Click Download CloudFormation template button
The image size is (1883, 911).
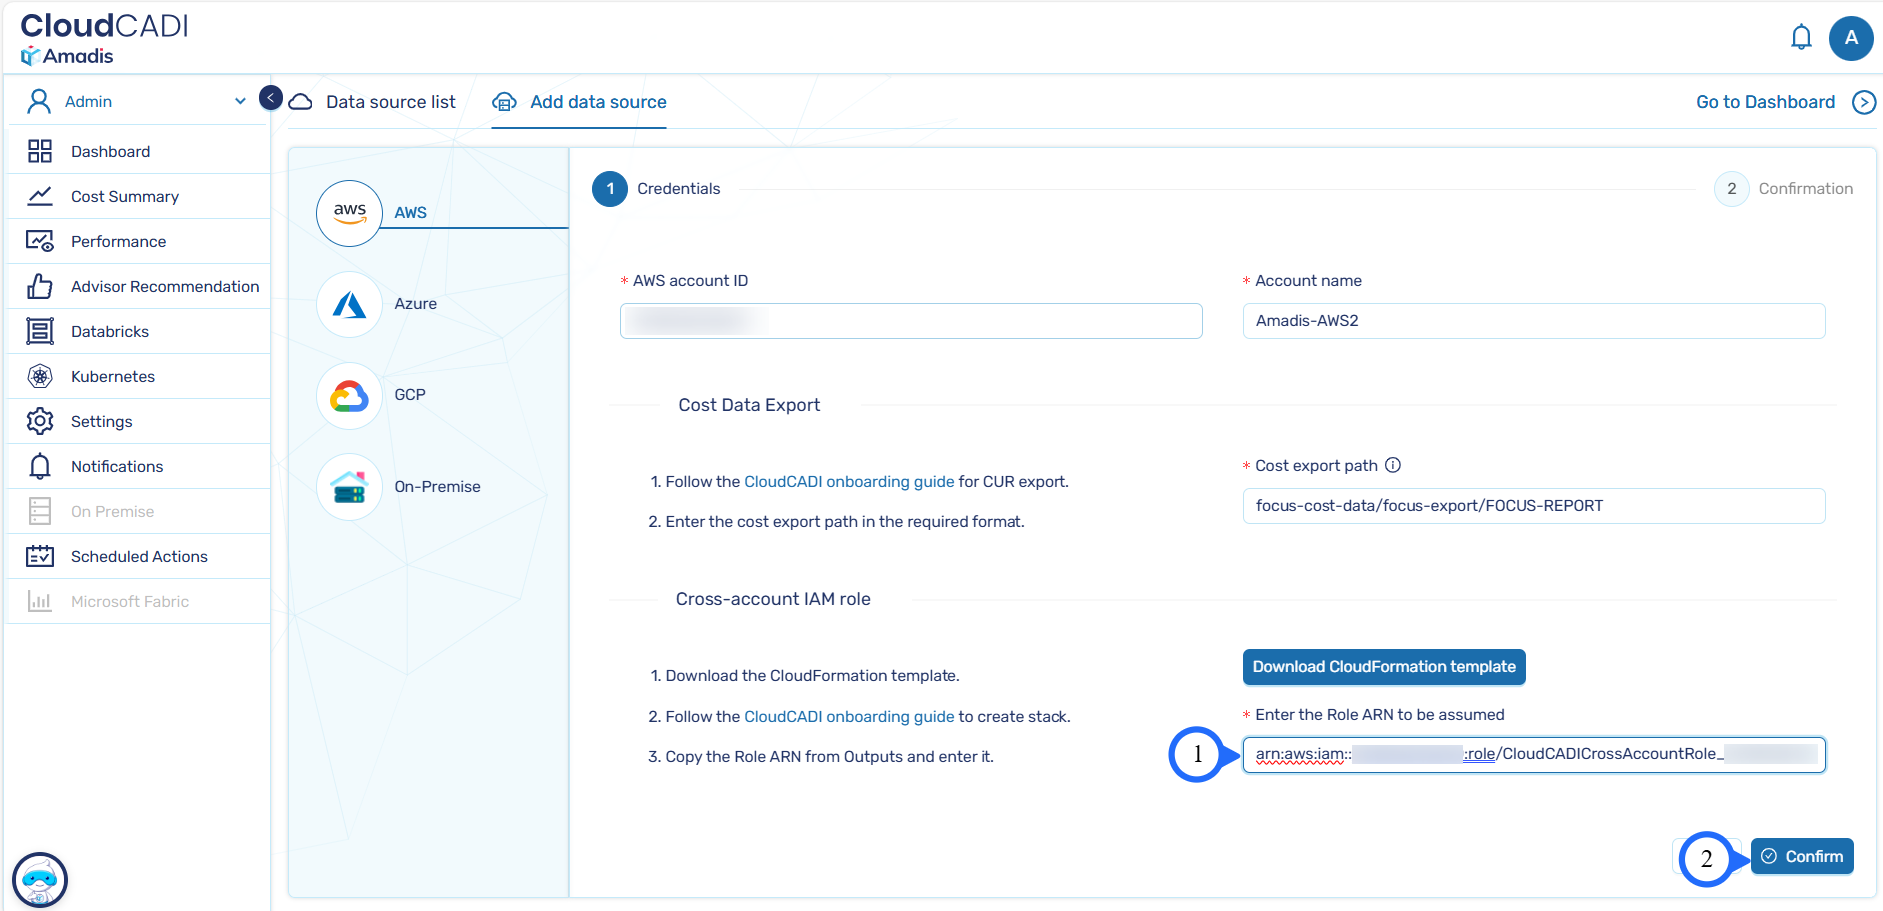pos(1383,667)
